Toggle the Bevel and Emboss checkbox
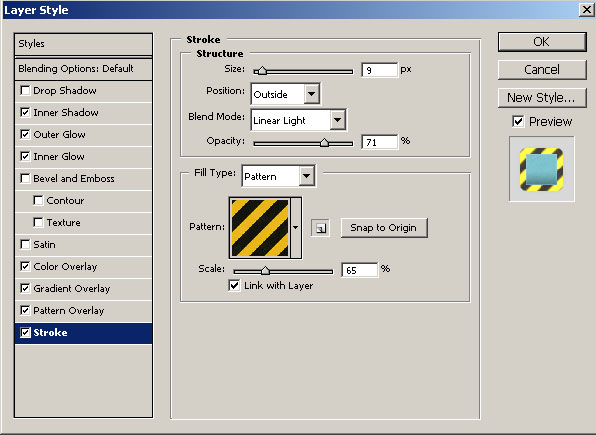Image resolution: width=596 pixels, height=435 pixels. pyautogui.click(x=25, y=178)
